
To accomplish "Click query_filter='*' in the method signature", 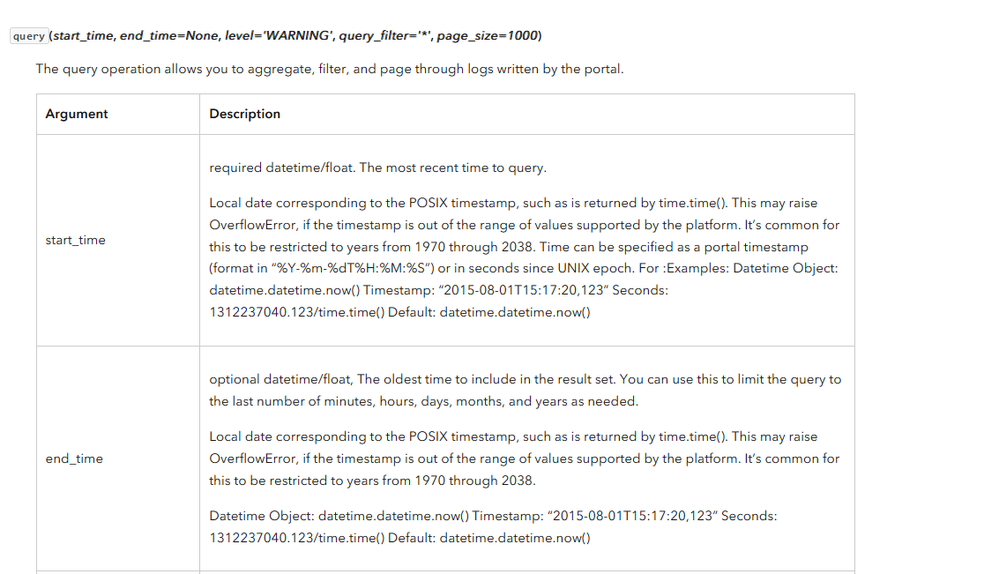I will pyautogui.click(x=381, y=36).
